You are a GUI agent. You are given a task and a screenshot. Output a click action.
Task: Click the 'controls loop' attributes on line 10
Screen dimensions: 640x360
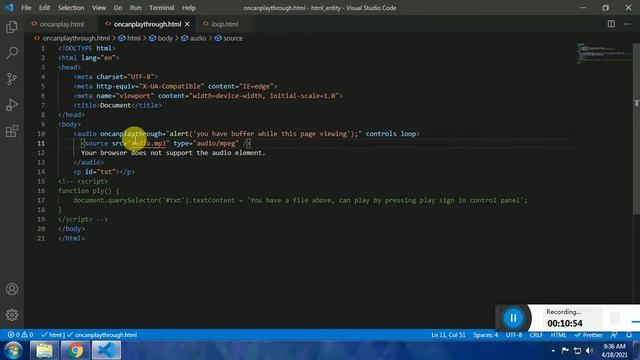click(x=391, y=133)
